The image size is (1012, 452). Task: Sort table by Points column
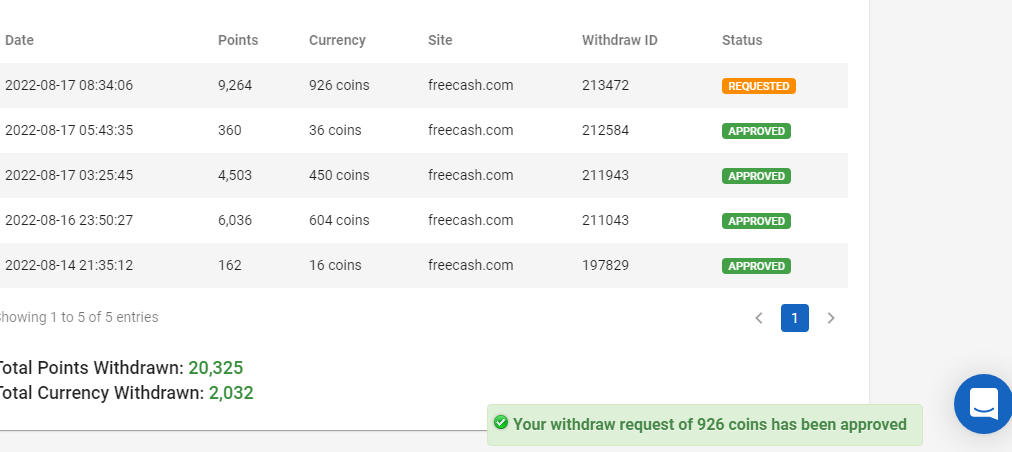click(238, 41)
